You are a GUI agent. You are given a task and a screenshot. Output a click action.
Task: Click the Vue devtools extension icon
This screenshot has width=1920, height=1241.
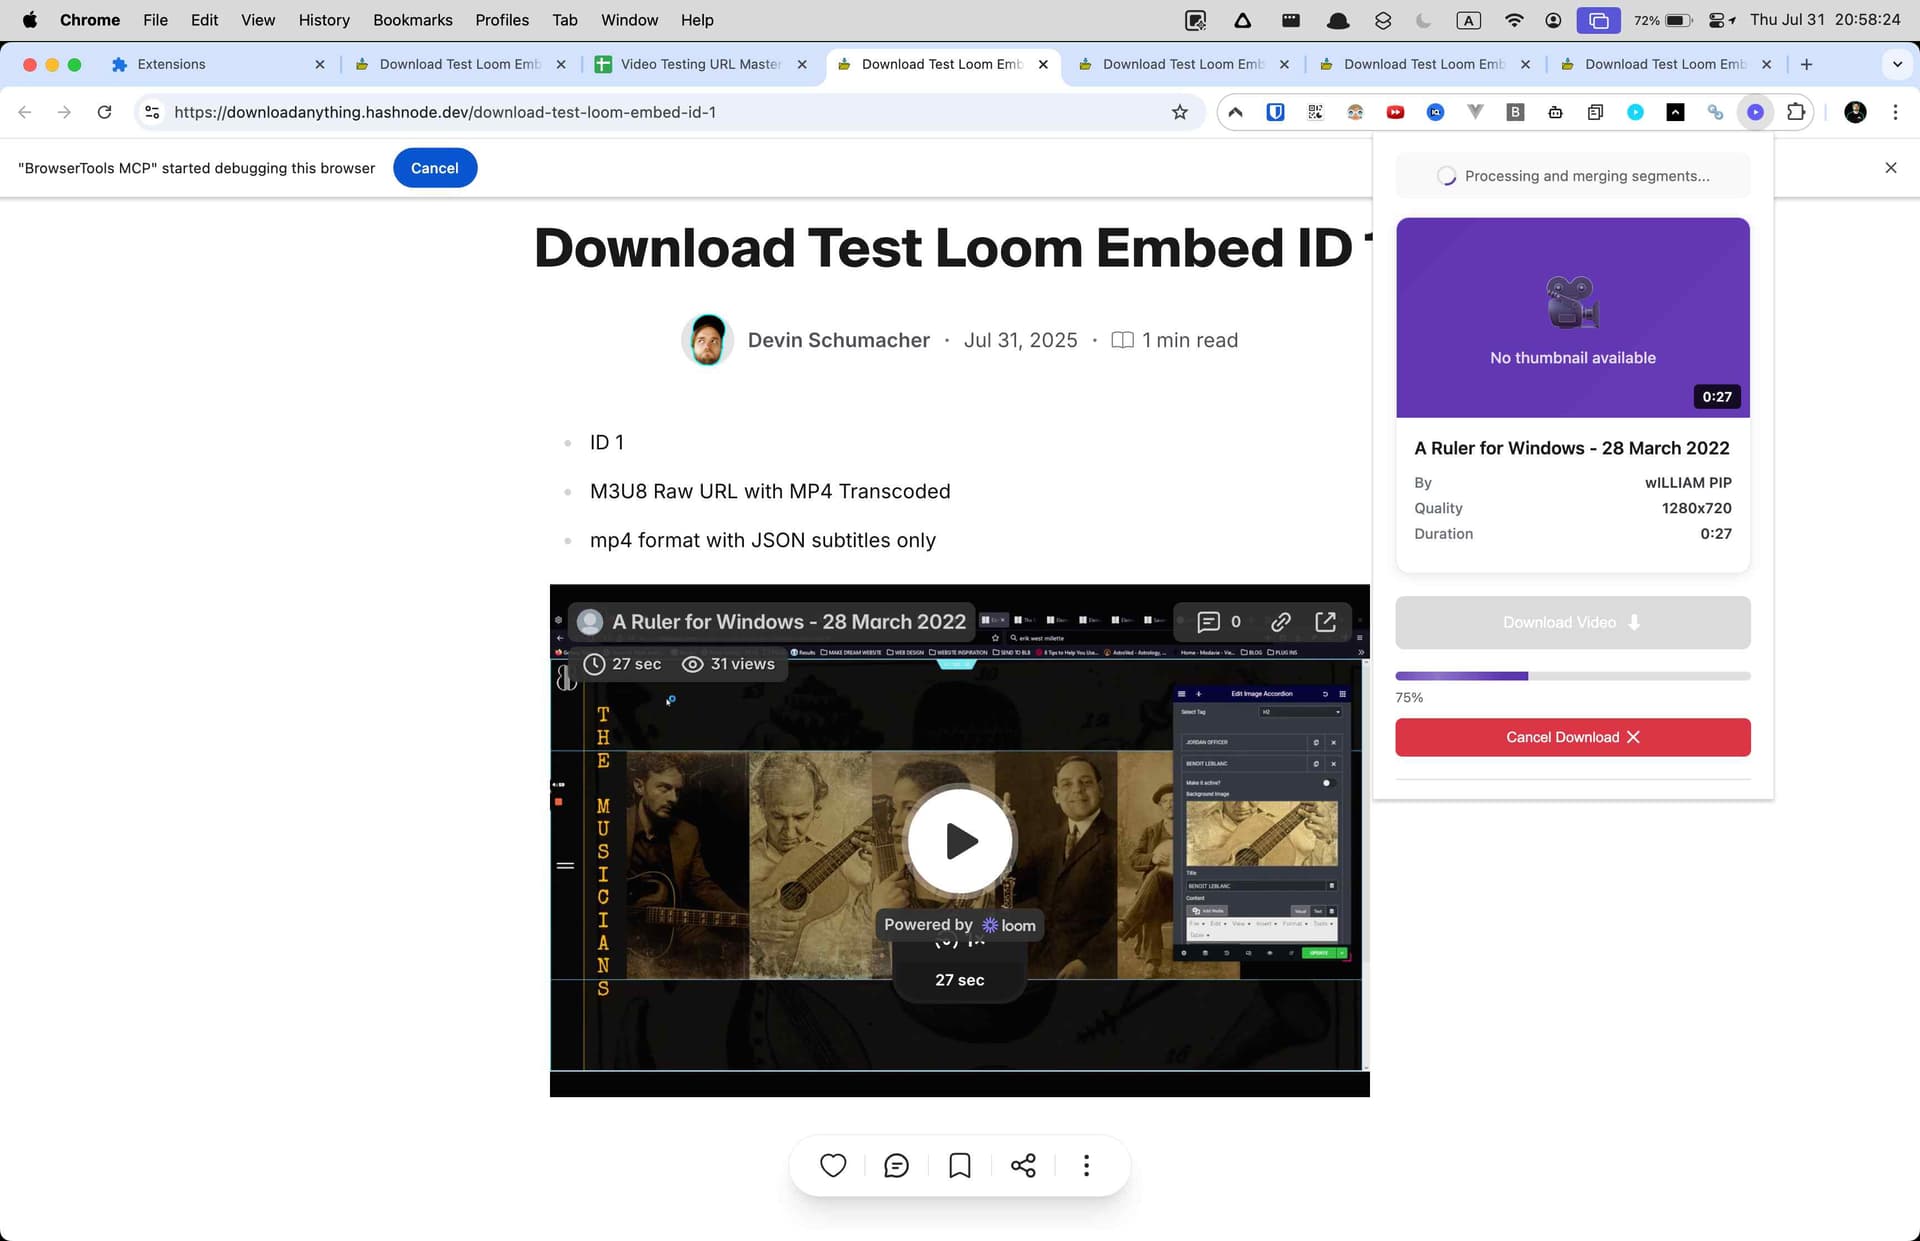coord(1475,112)
